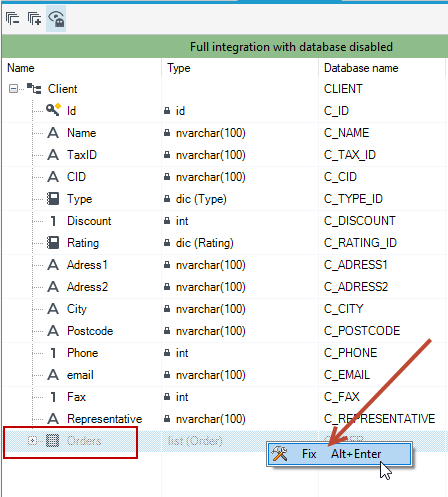This screenshot has height=497, width=448.
Task: Click the lock icon in id type cell
Action: pyautogui.click(x=167, y=111)
